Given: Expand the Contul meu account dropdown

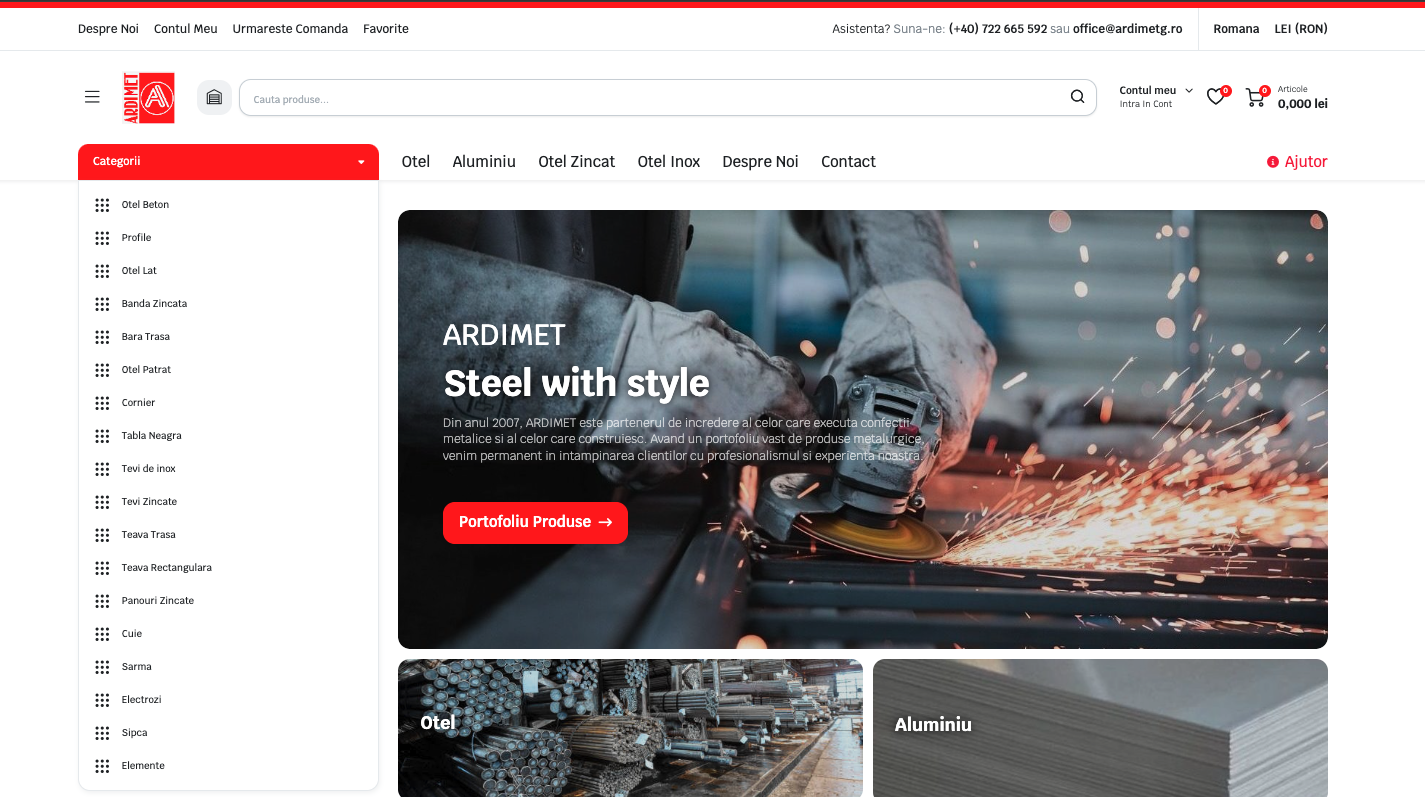Looking at the screenshot, I should tap(1156, 91).
